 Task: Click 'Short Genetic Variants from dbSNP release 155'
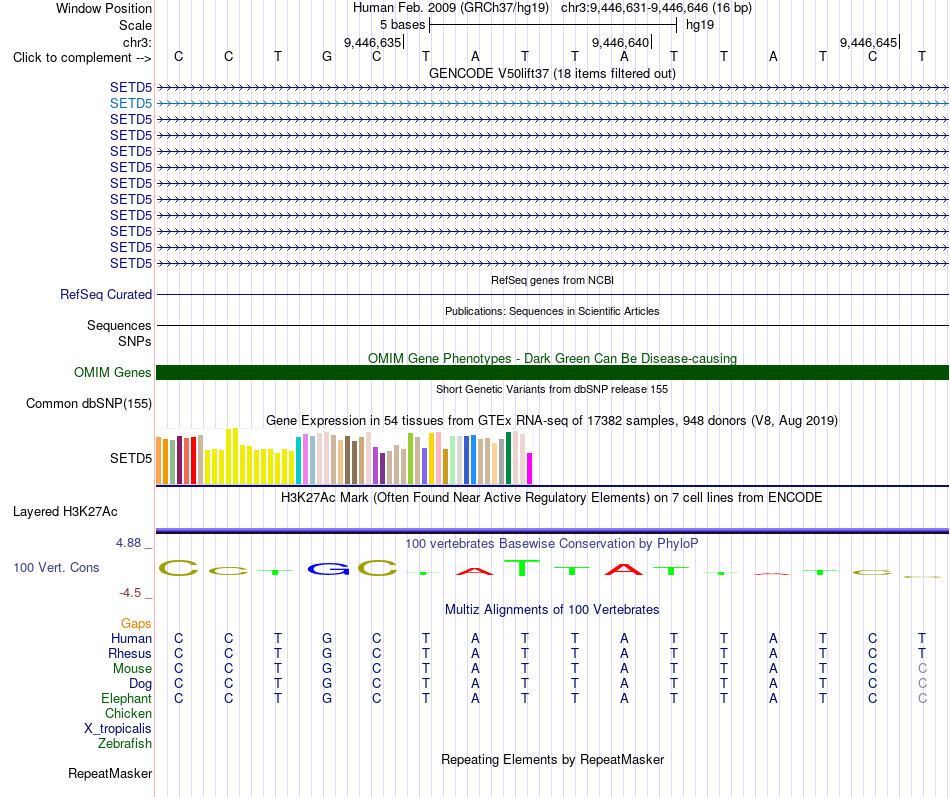click(552, 389)
